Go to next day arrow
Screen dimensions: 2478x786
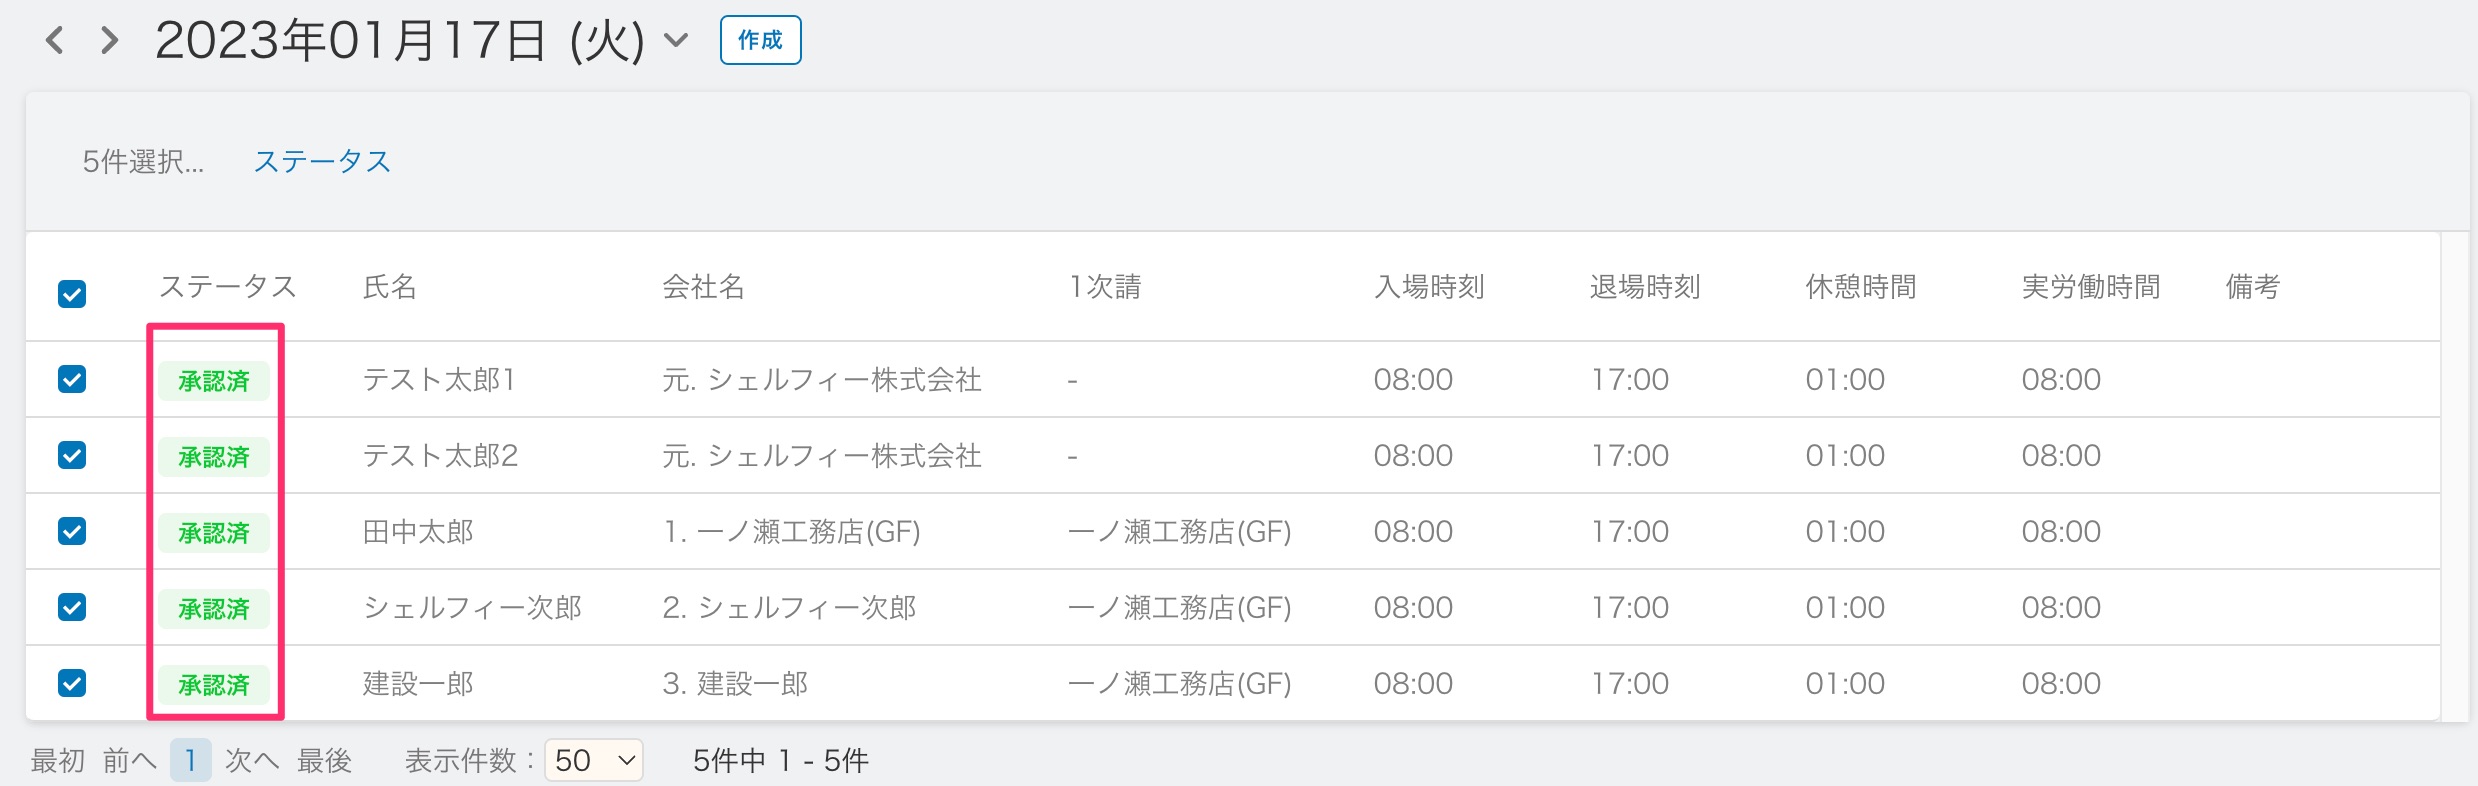pos(110,41)
